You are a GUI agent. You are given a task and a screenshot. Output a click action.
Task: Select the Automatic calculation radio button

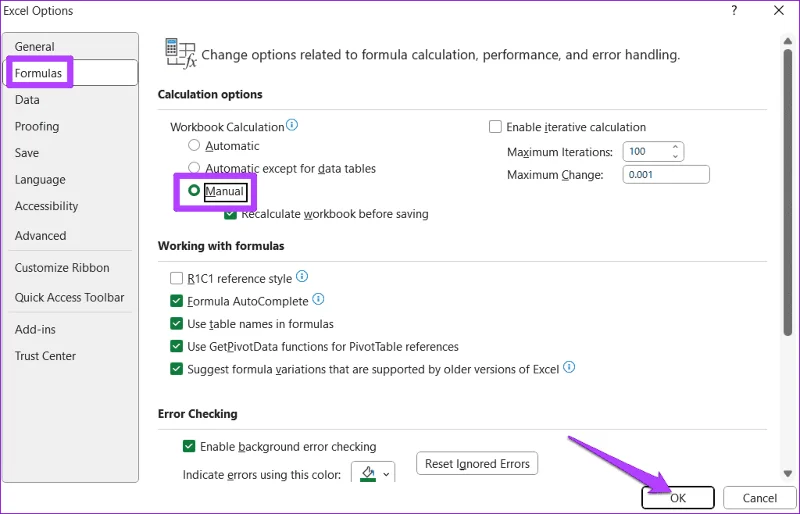click(194, 145)
